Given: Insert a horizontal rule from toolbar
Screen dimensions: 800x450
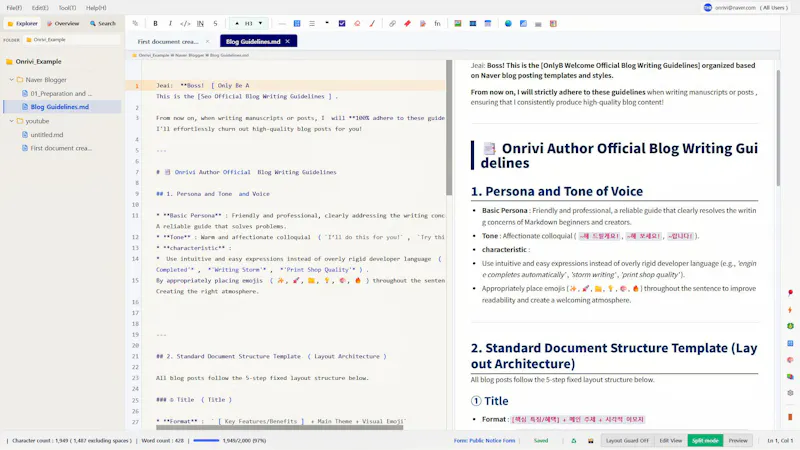Looking at the screenshot, I should pyautogui.click(x=282, y=23).
